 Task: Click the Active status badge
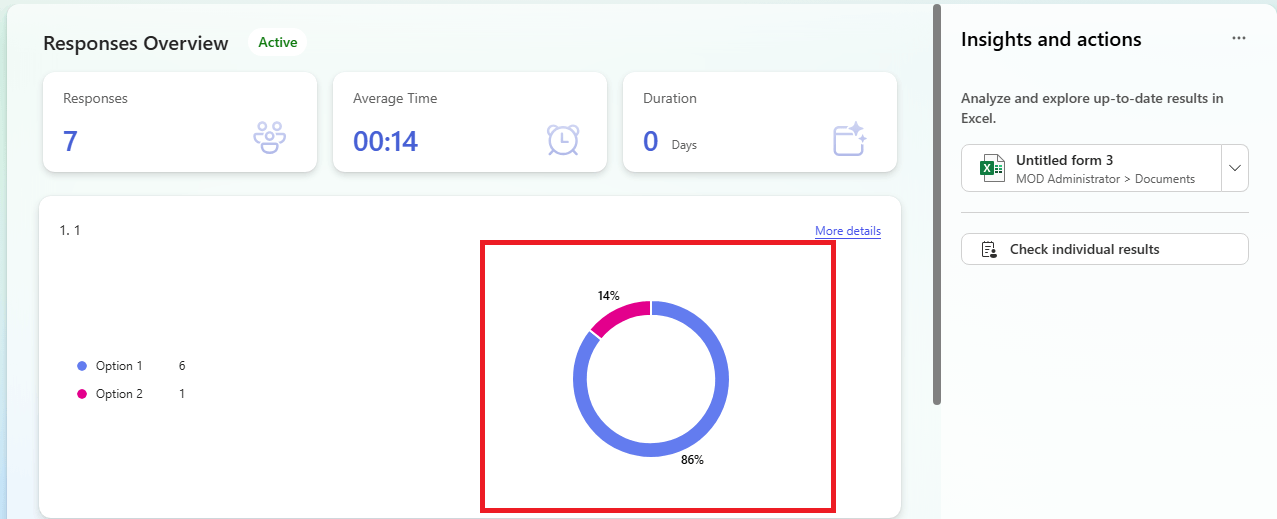pos(278,42)
